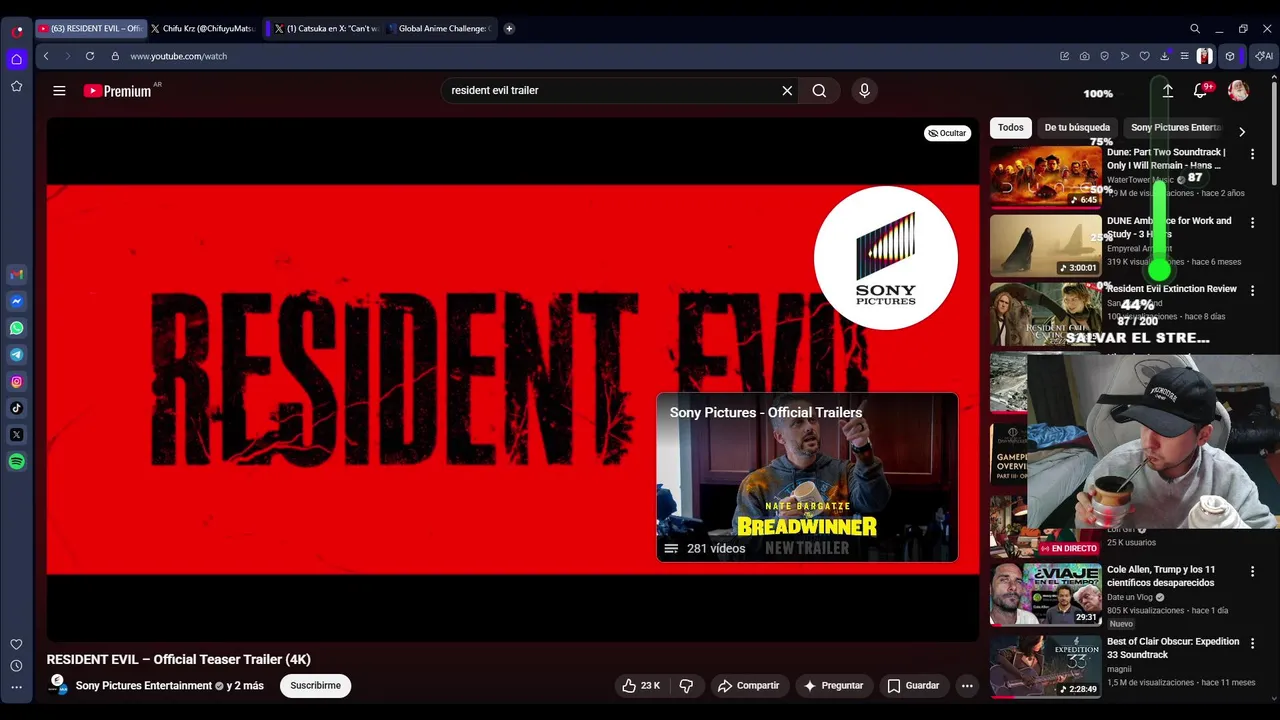Image resolution: width=1280 pixels, height=720 pixels.
Task: Open Dune Part Two Soundtrack thumbnail
Action: pyautogui.click(x=1046, y=177)
